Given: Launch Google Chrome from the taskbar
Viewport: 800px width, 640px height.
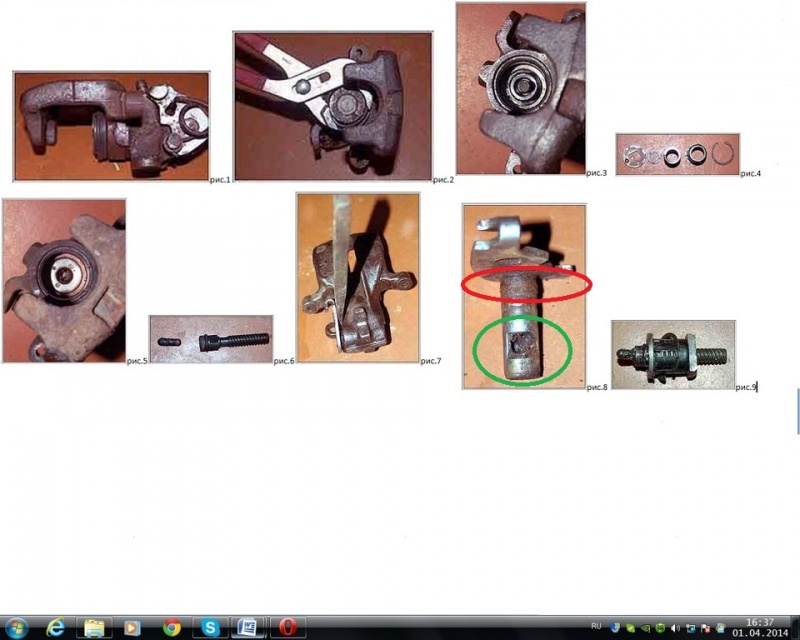Looking at the screenshot, I should (171, 627).
